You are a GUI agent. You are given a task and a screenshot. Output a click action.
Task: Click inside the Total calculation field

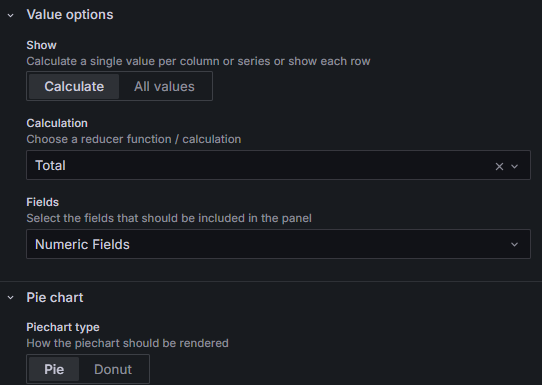coord(278,165)
